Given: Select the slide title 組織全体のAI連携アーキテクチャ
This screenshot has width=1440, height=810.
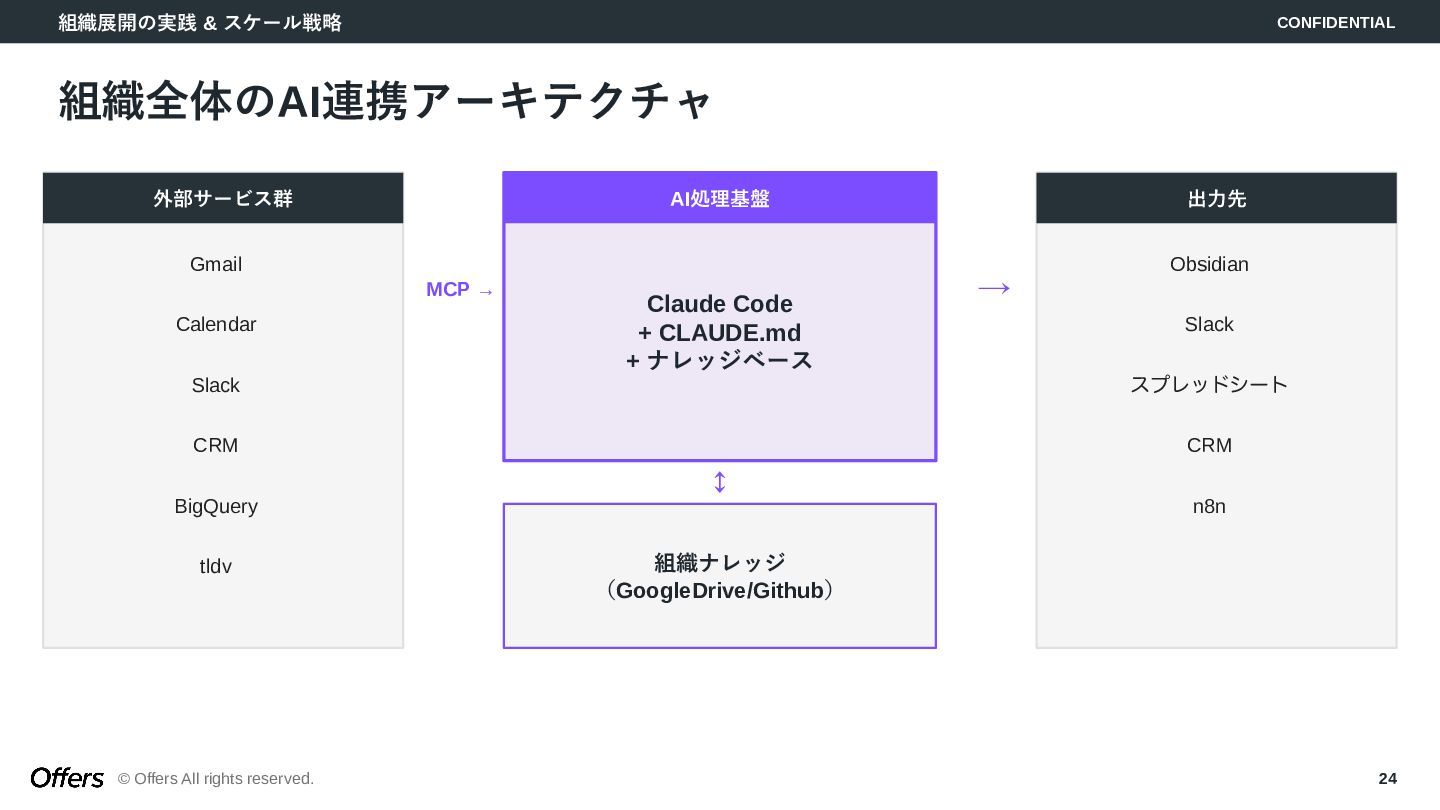Looking at the screenshot, I should 385,101.
